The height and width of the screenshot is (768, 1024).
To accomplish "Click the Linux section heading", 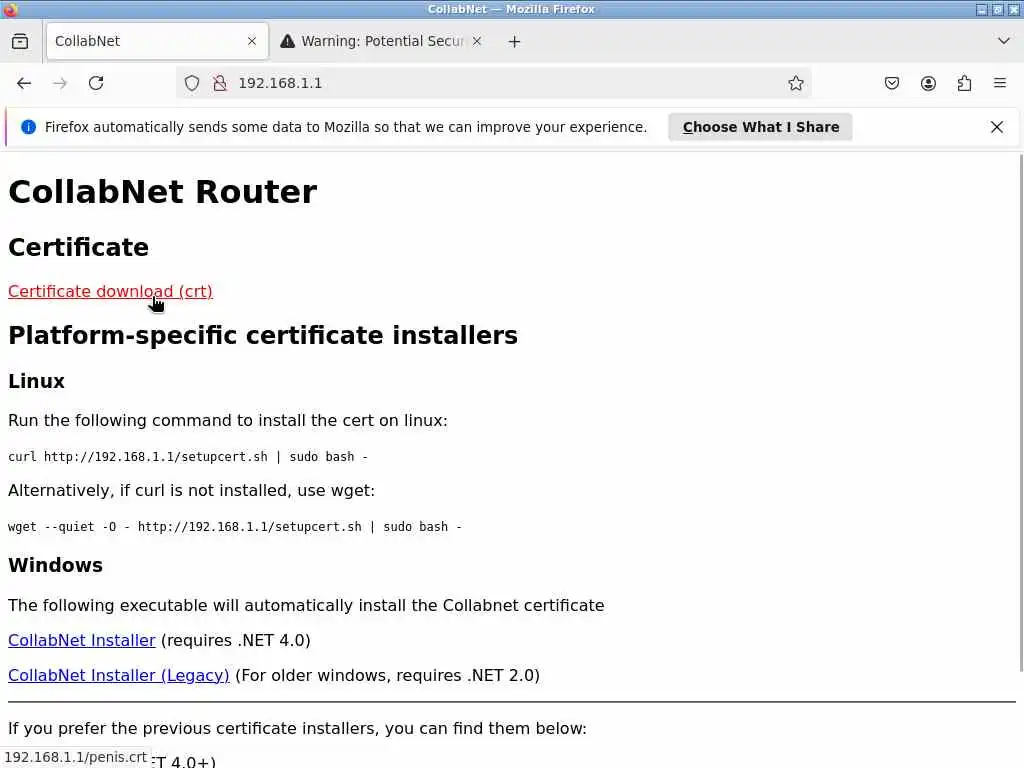I will coord(36,381).
